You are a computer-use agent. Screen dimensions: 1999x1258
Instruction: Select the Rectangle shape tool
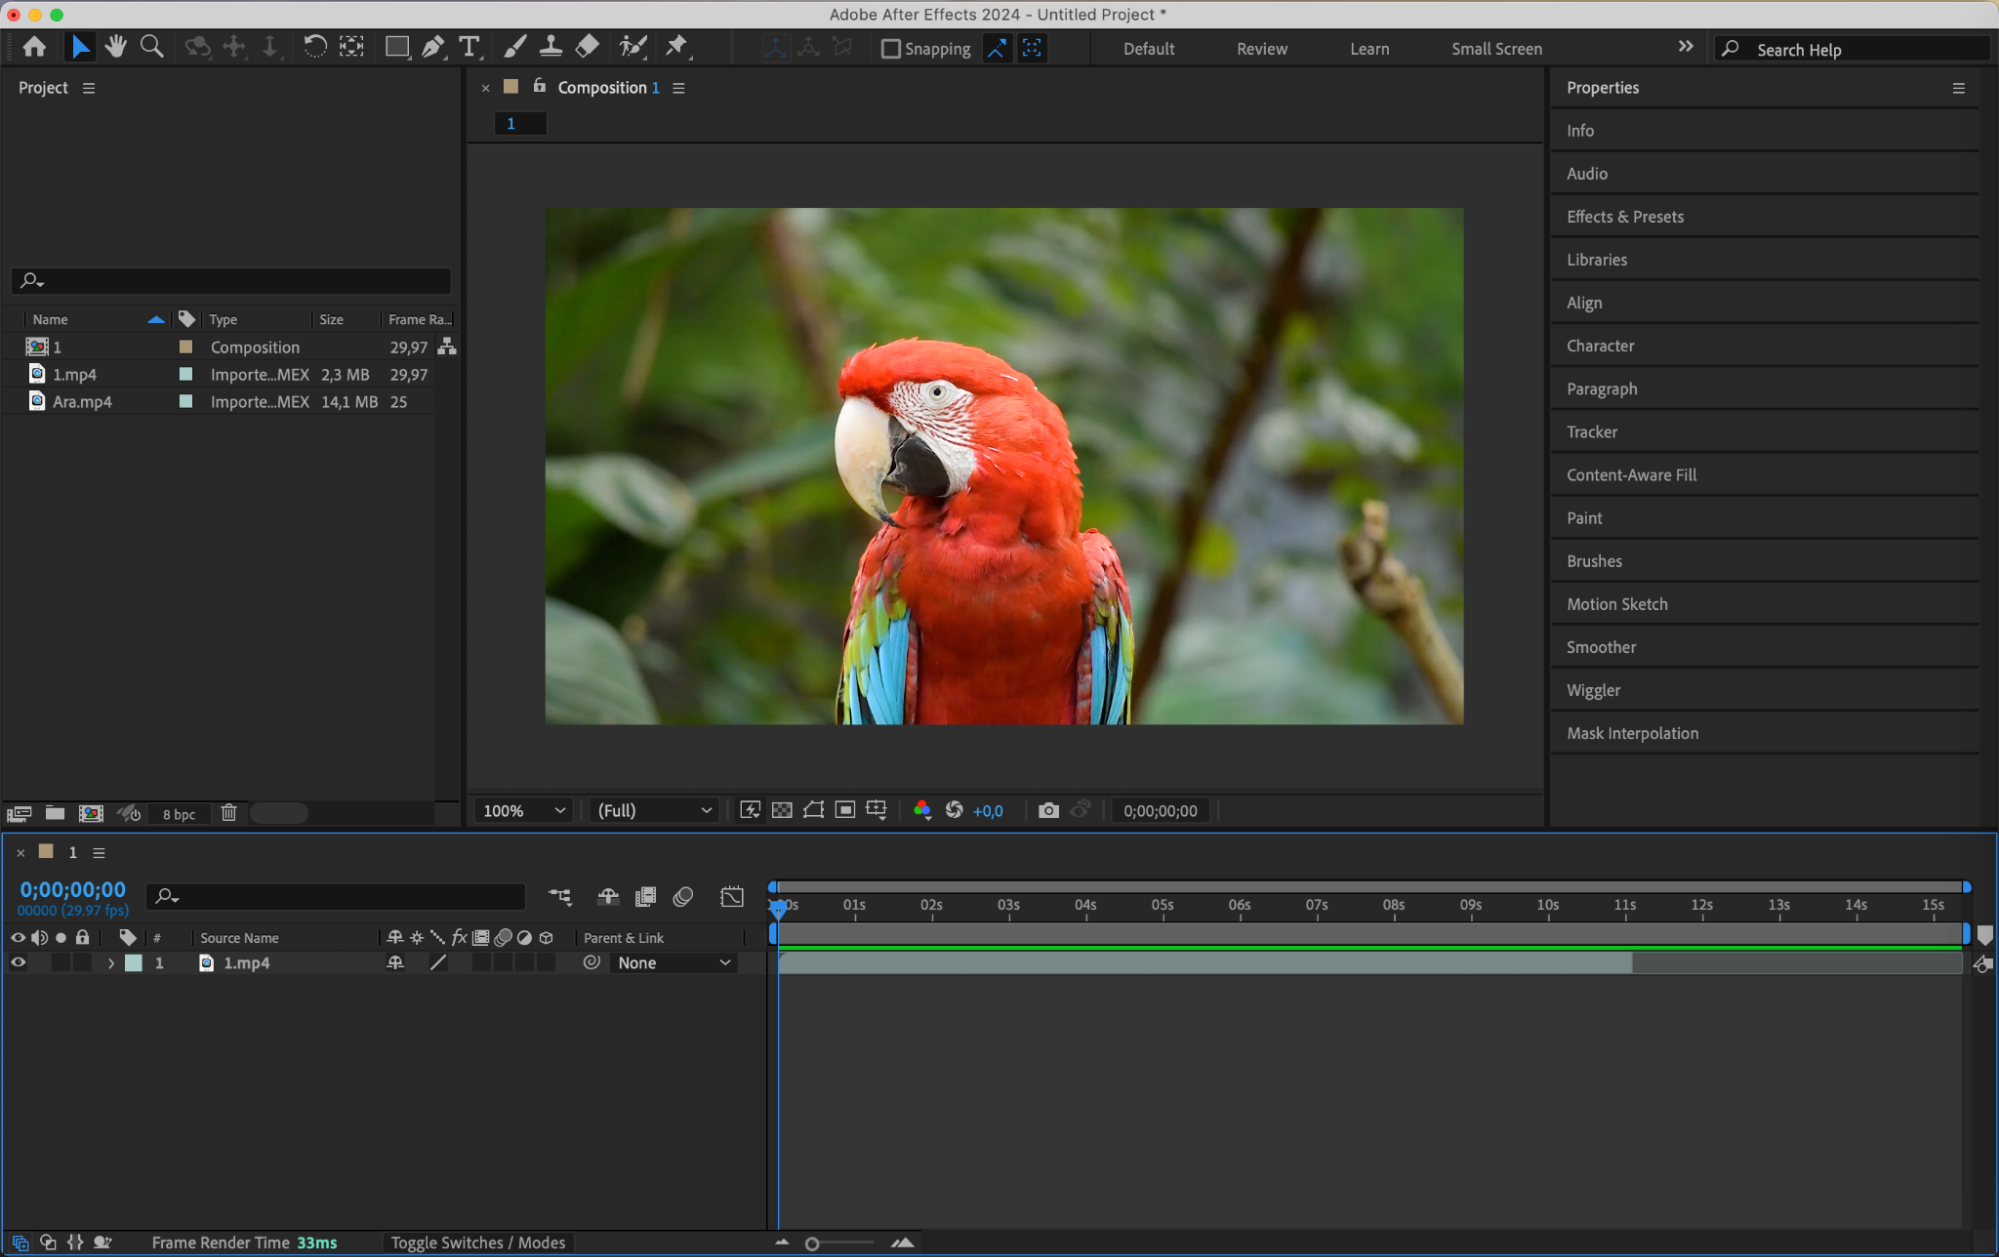[397, 47]
